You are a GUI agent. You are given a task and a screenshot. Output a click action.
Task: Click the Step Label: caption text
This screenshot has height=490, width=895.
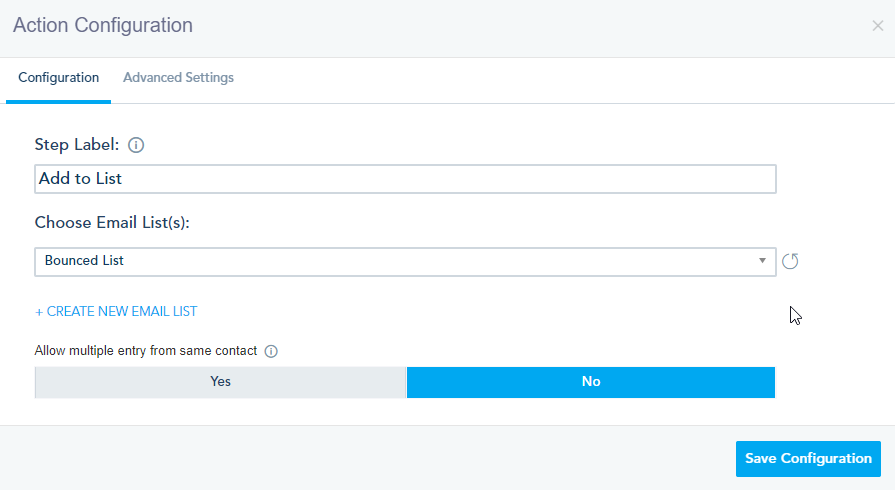tap(77, 145)
